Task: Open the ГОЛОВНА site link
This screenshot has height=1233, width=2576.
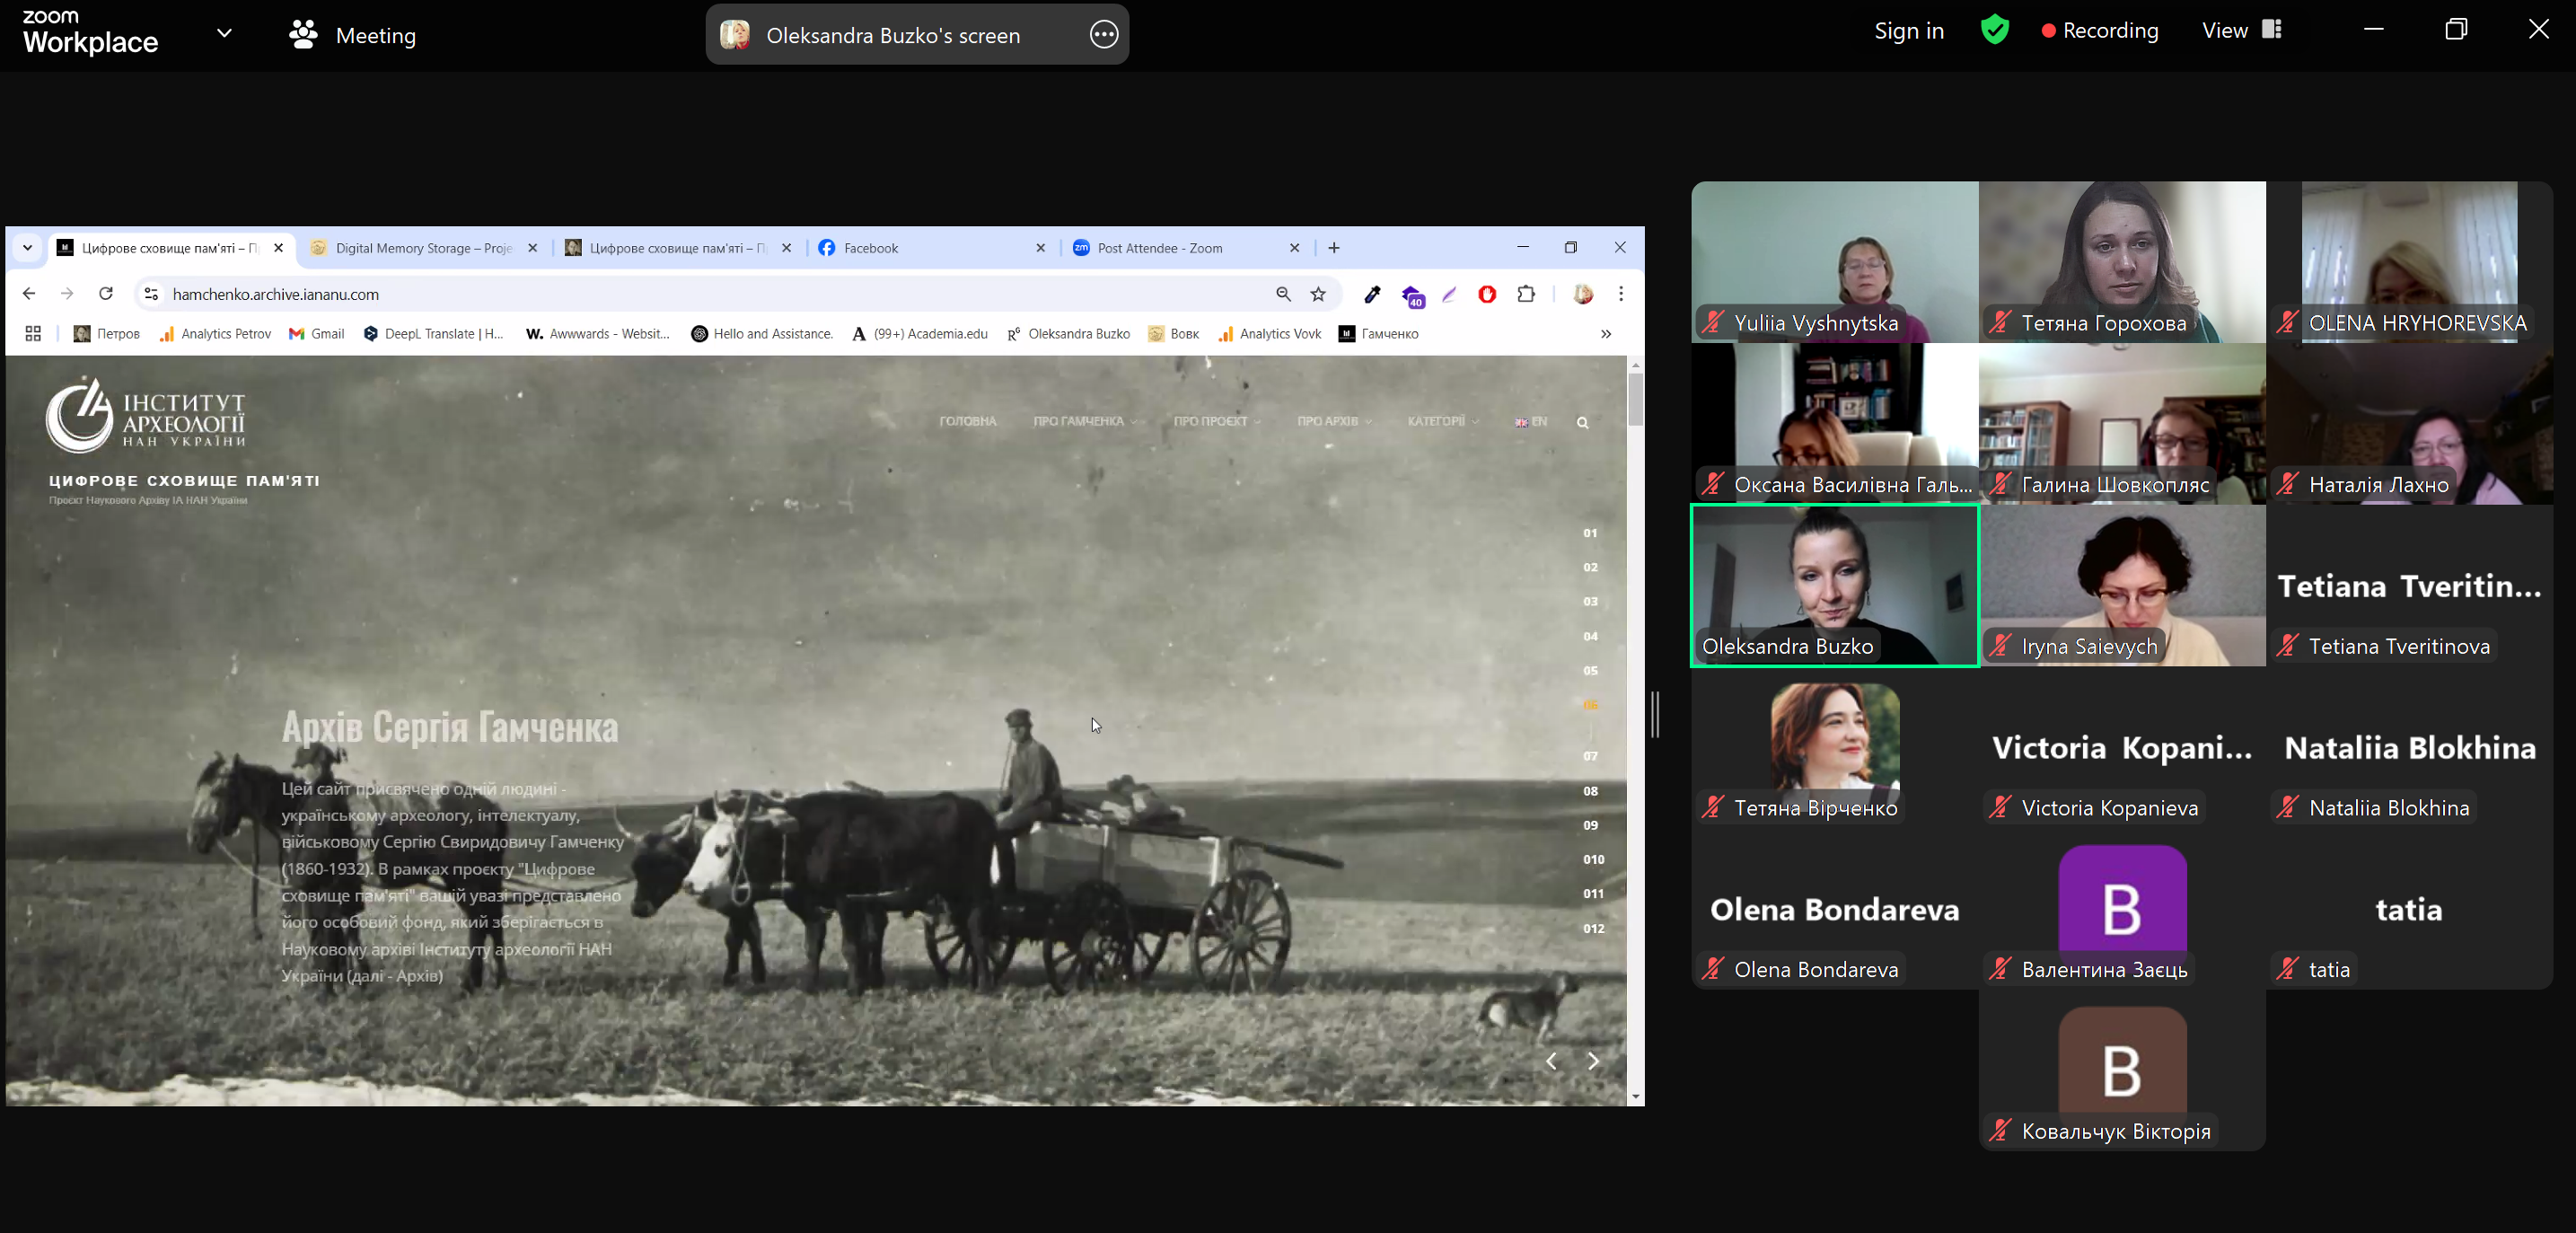Action: [x=967, y=421]
